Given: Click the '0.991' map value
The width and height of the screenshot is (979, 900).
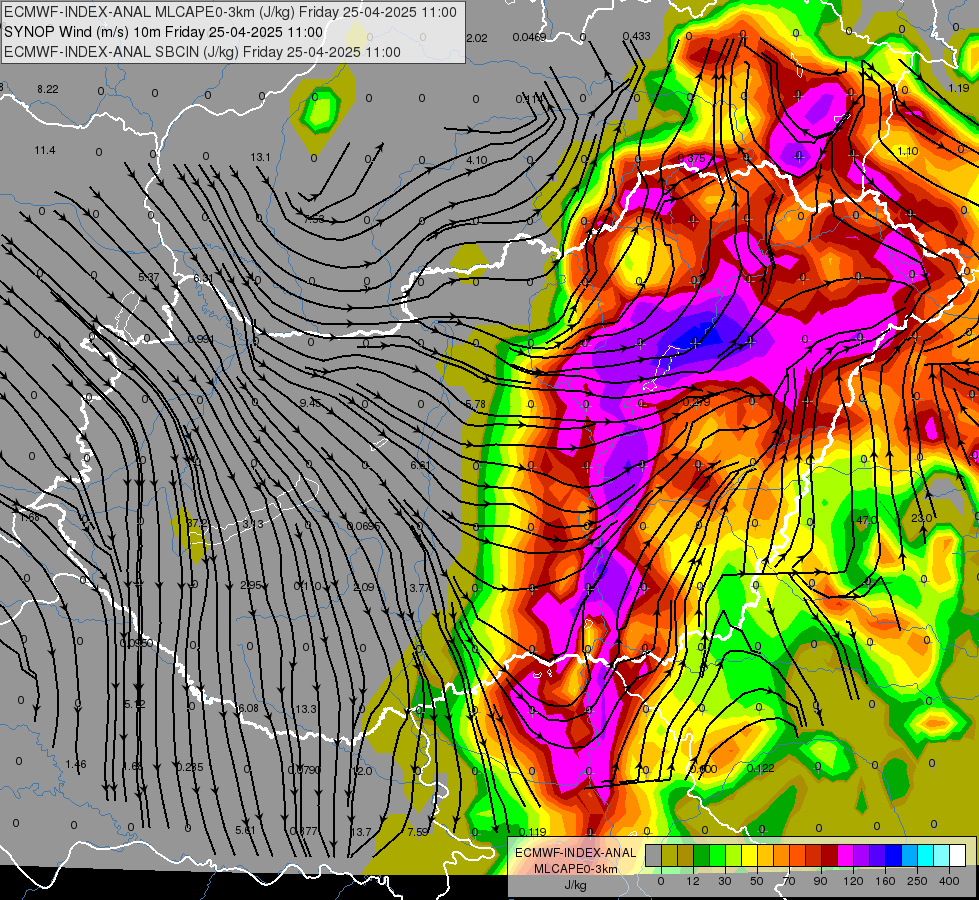Looking at the screenshot, I should coord(201,339).
